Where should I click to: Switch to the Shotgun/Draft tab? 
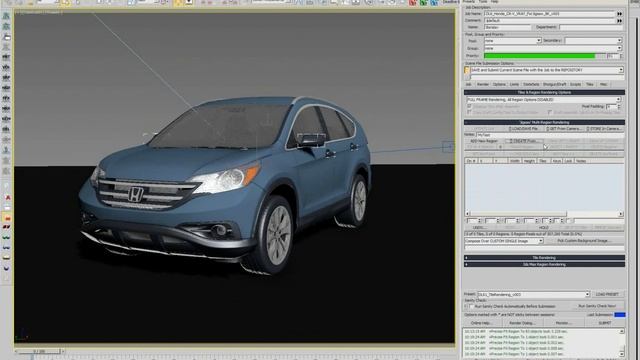coord(554,84)
